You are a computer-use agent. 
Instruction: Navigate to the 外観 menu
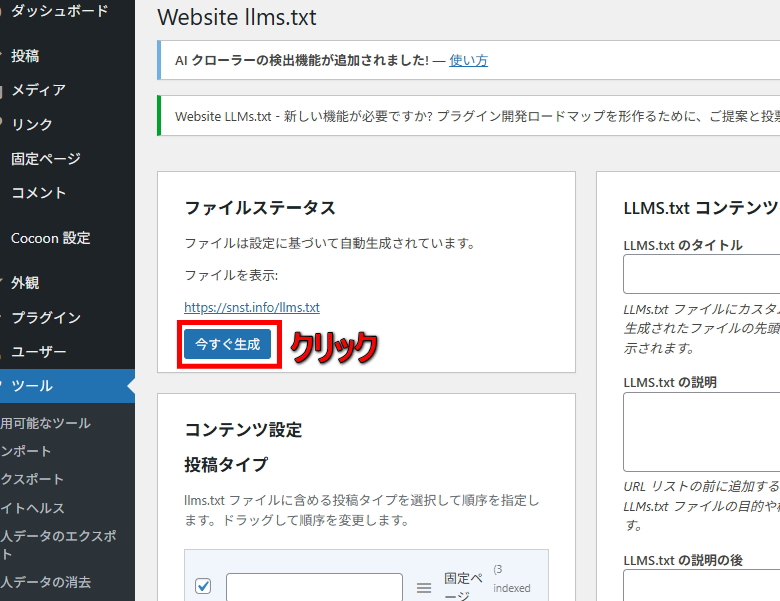pos(26,283)
